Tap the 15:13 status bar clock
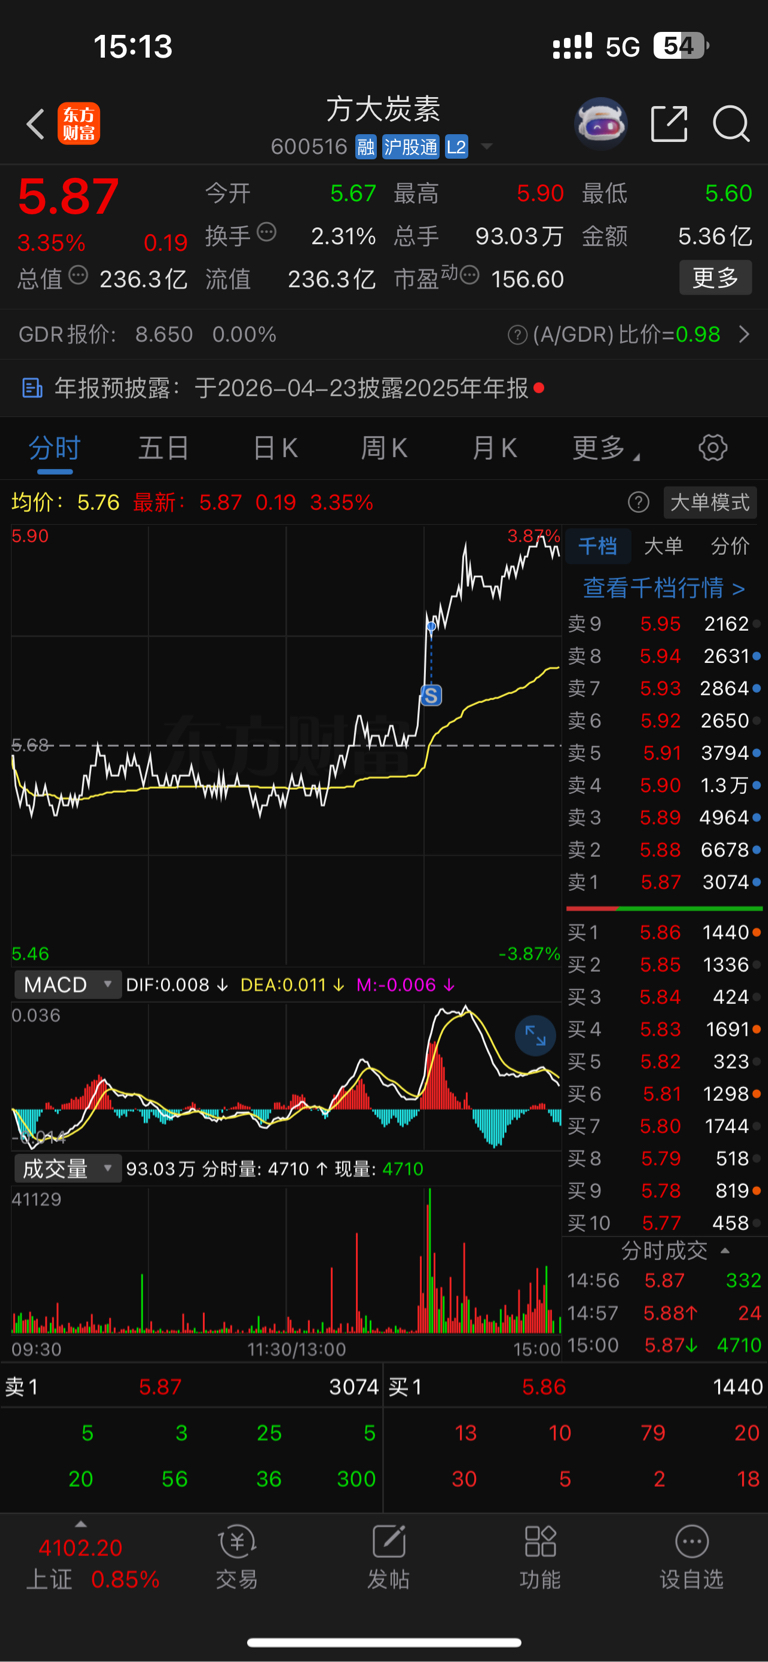 coord(133,46)
